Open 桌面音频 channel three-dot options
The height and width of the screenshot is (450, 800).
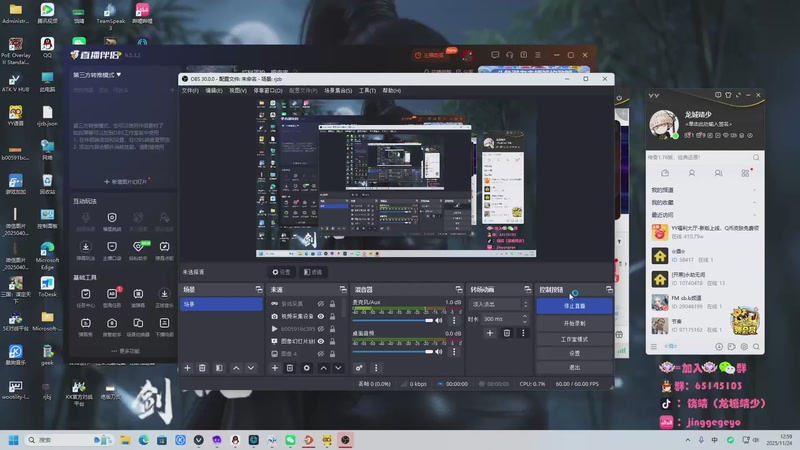pos(454,352)
